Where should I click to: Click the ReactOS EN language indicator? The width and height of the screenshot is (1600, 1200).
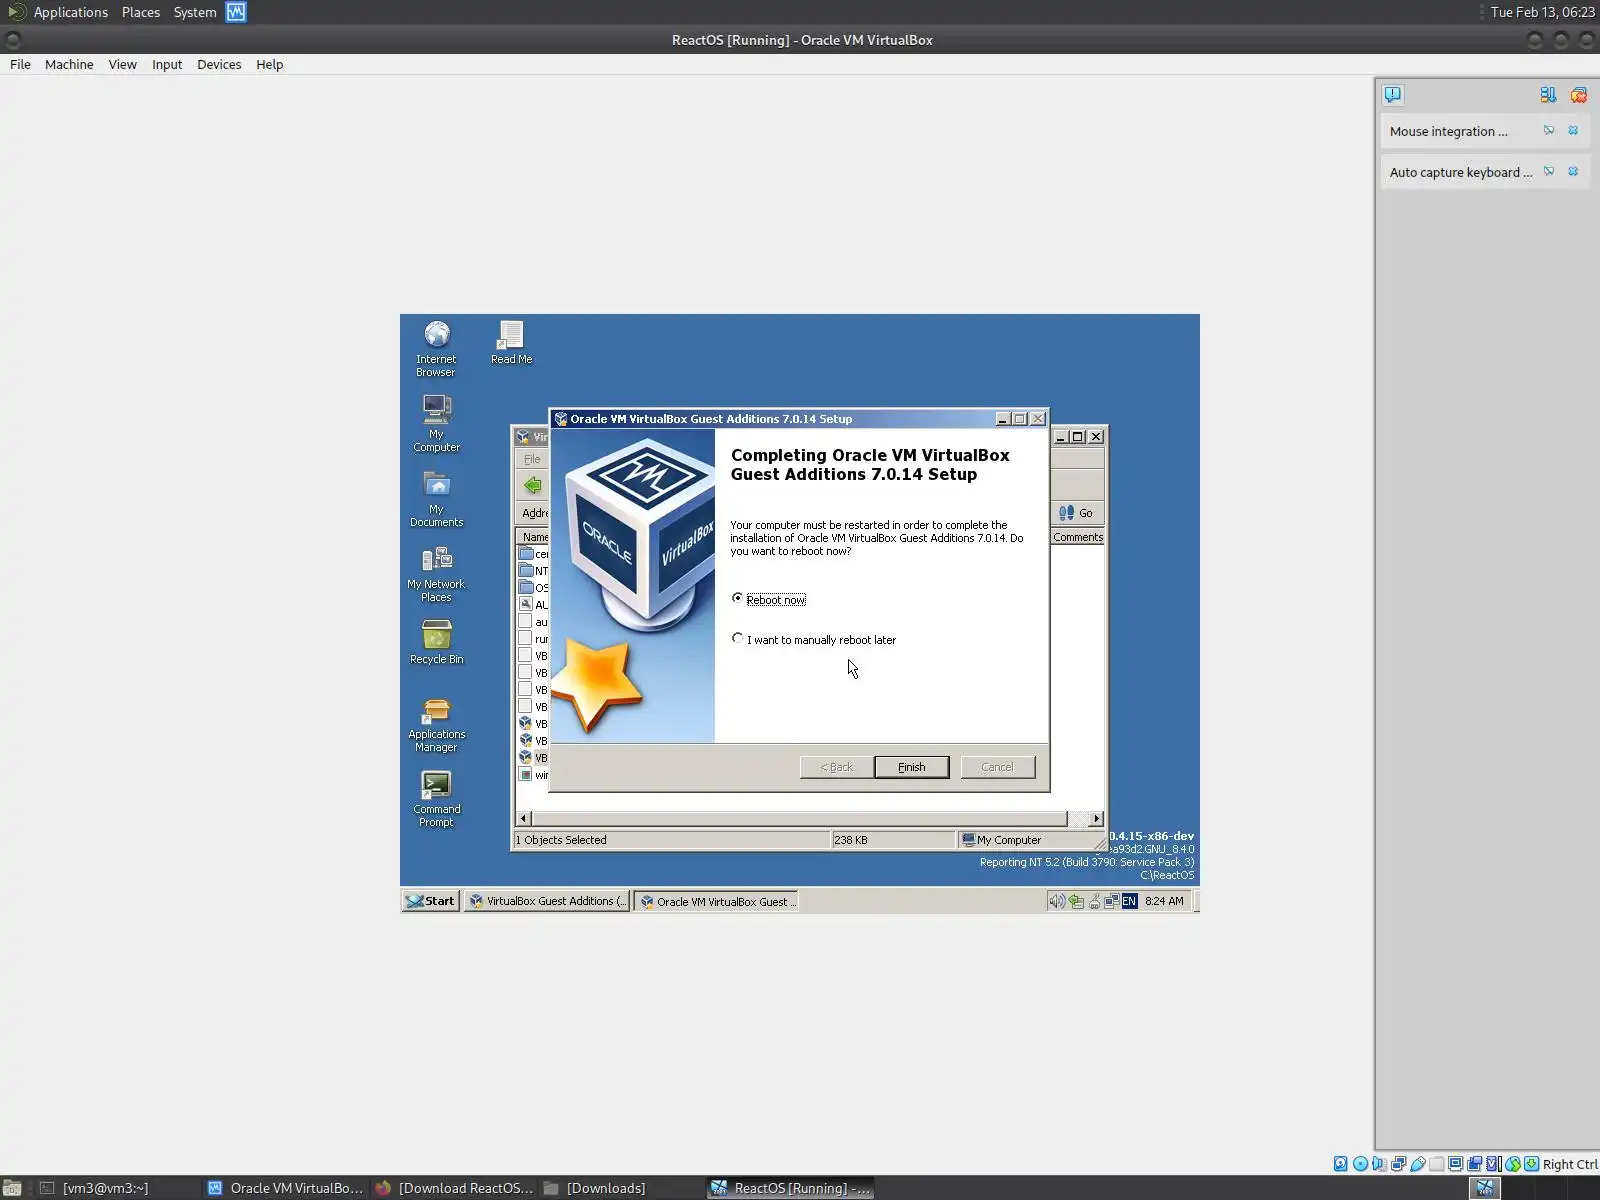(1129, 901)
